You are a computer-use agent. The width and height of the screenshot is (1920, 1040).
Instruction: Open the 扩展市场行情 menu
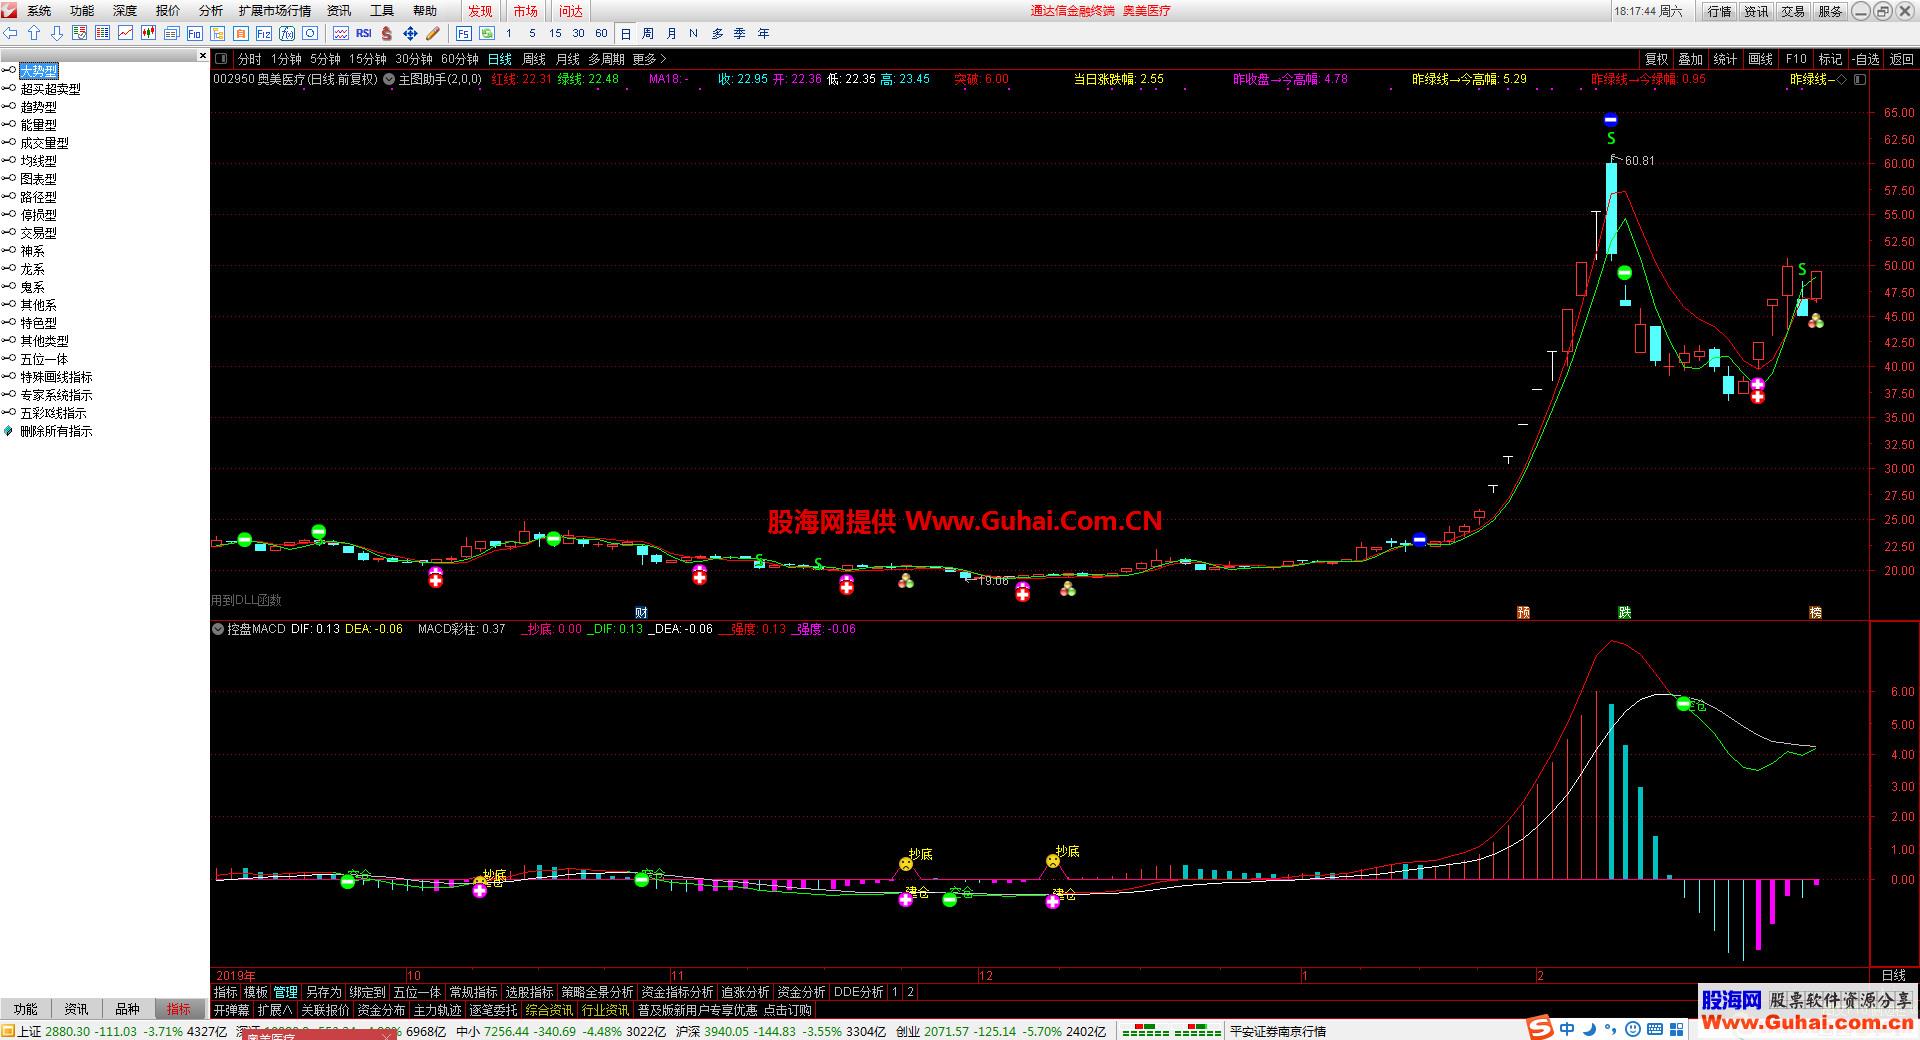coord(275,11)
